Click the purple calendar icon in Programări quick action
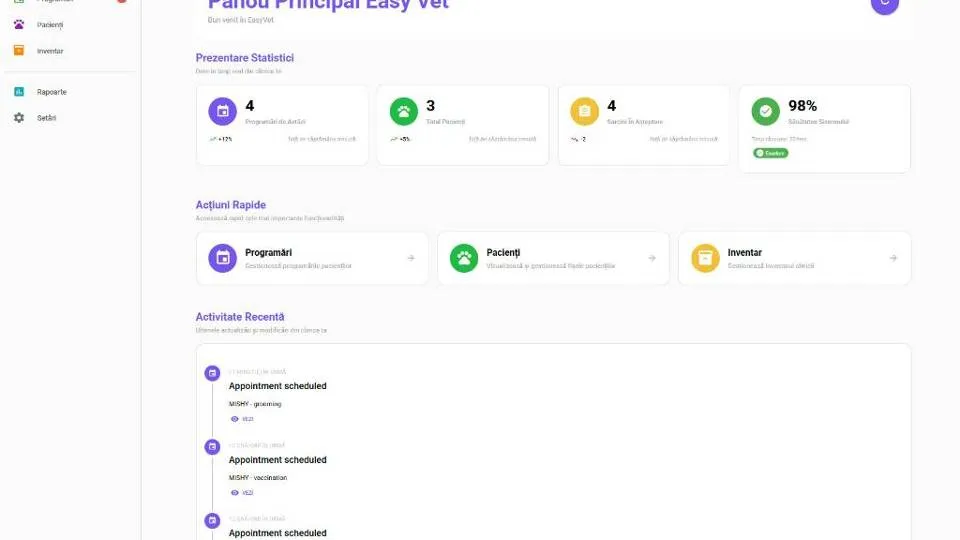960x540 pixels. pos(222,258)
